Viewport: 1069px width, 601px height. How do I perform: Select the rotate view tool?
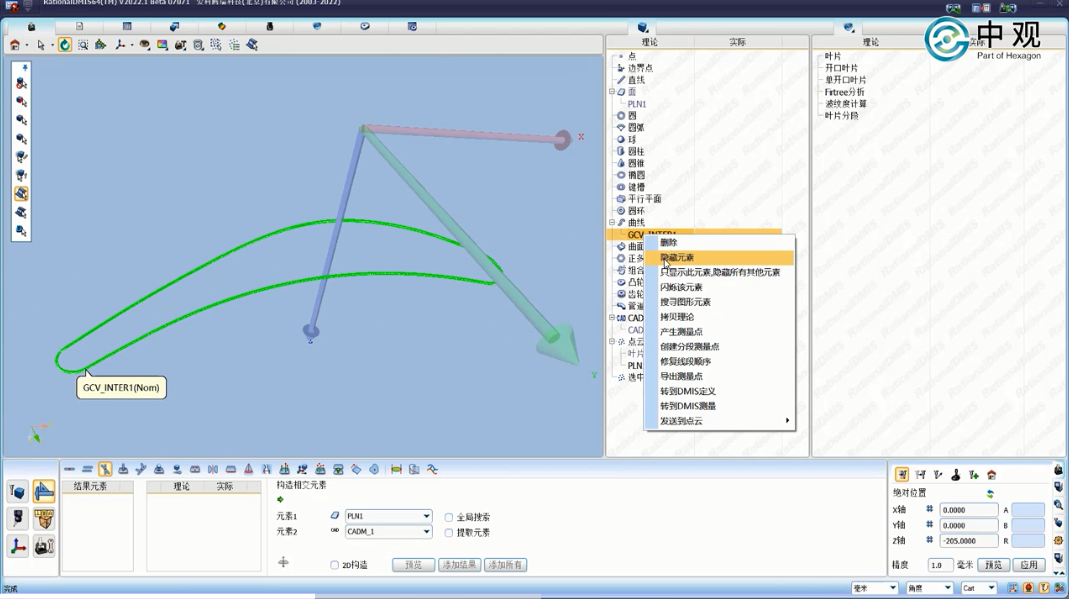click(65, 45)
